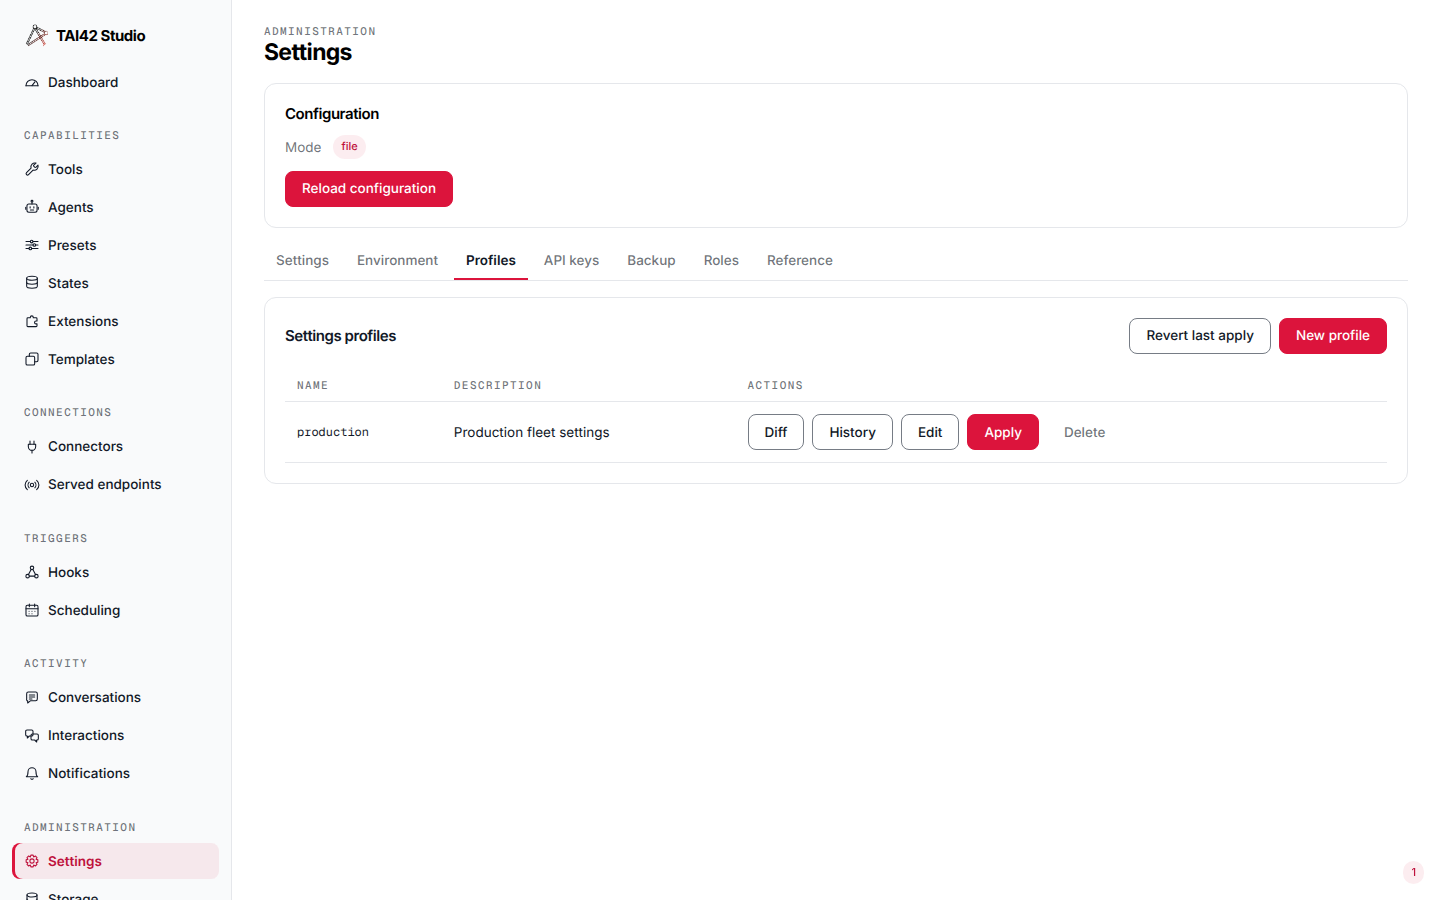
Task: Click the States database icon
Action: click(x=32, y=284)
